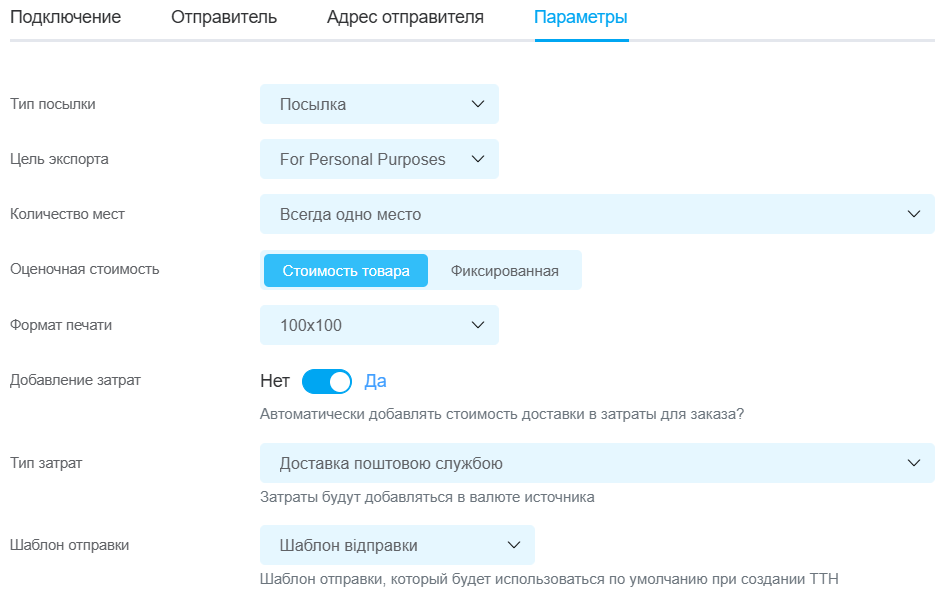Choose Фиксированная valuation option
Screen dimensions: 947x605
click(504, 270)
